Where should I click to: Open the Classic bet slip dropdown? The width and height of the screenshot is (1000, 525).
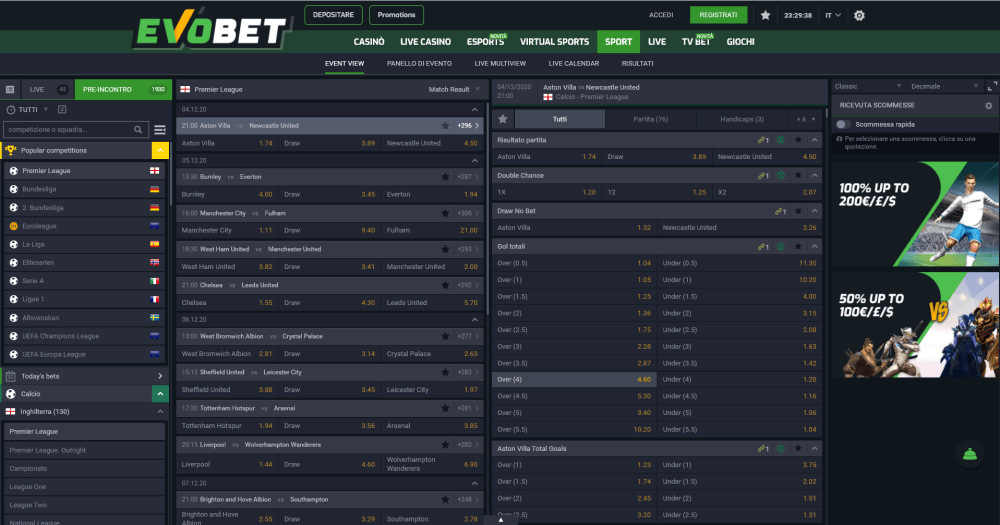coord(867,86)
